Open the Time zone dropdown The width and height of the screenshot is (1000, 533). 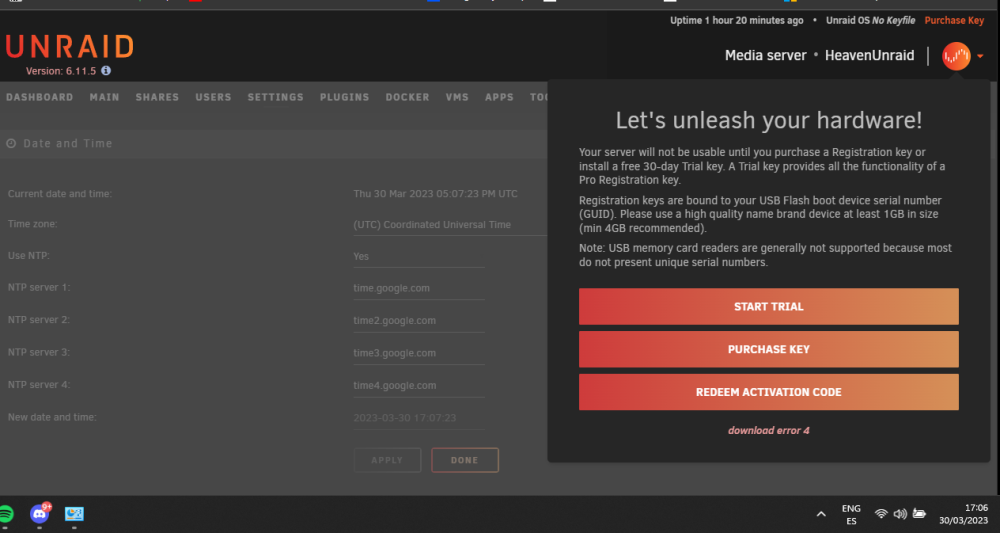click(x=450, y=225)
